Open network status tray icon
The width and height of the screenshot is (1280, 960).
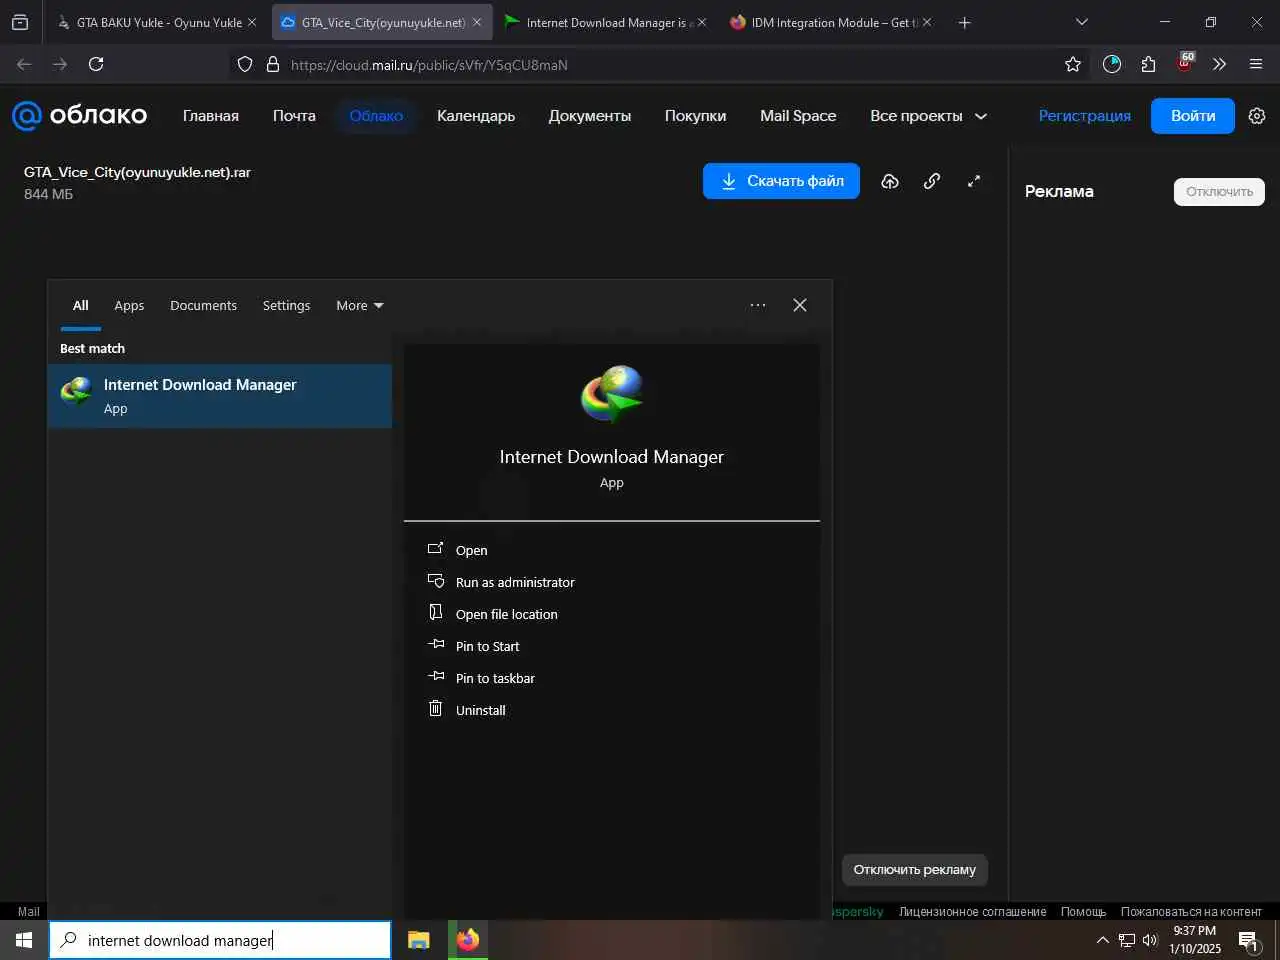coord(1127,940)
